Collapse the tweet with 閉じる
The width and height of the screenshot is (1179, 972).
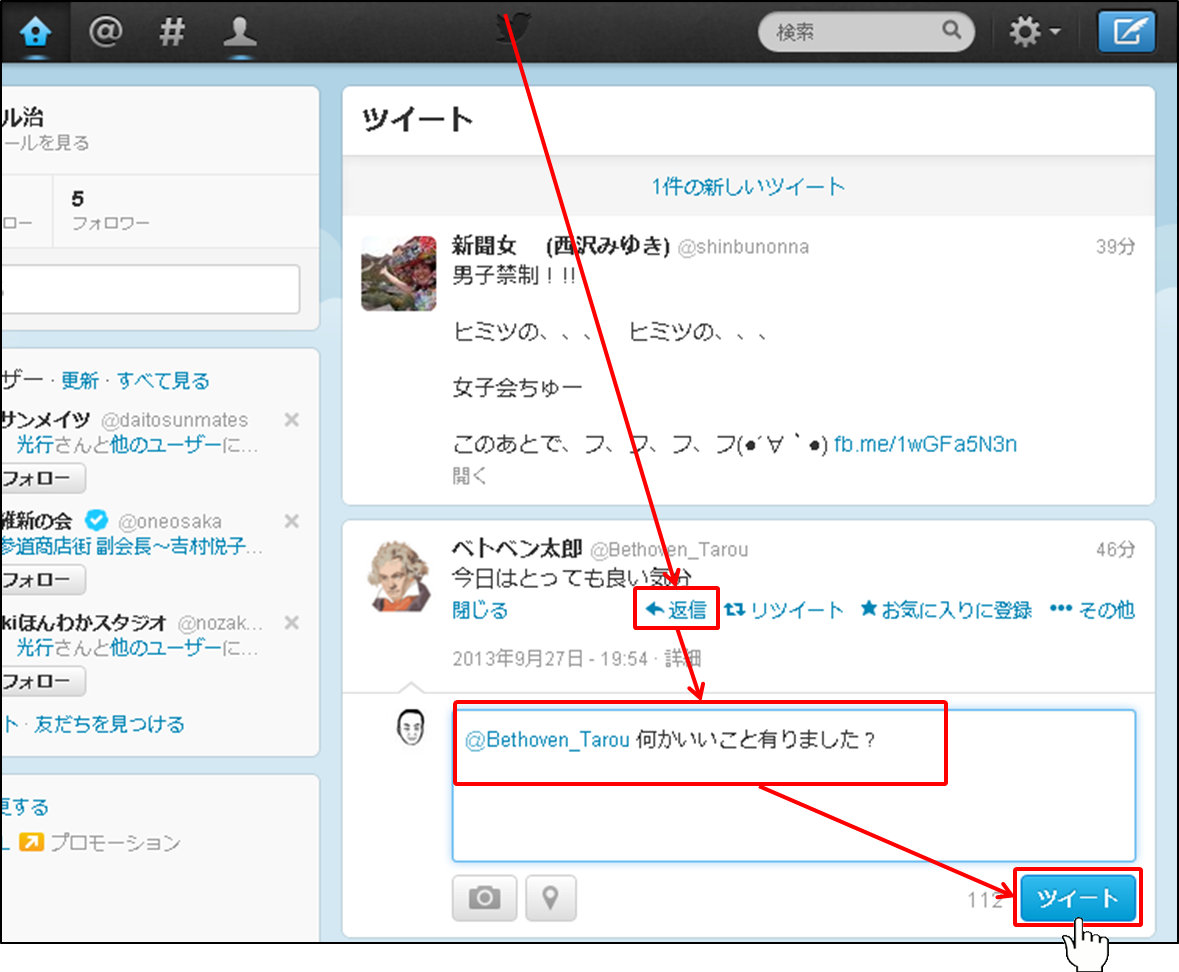480,610
